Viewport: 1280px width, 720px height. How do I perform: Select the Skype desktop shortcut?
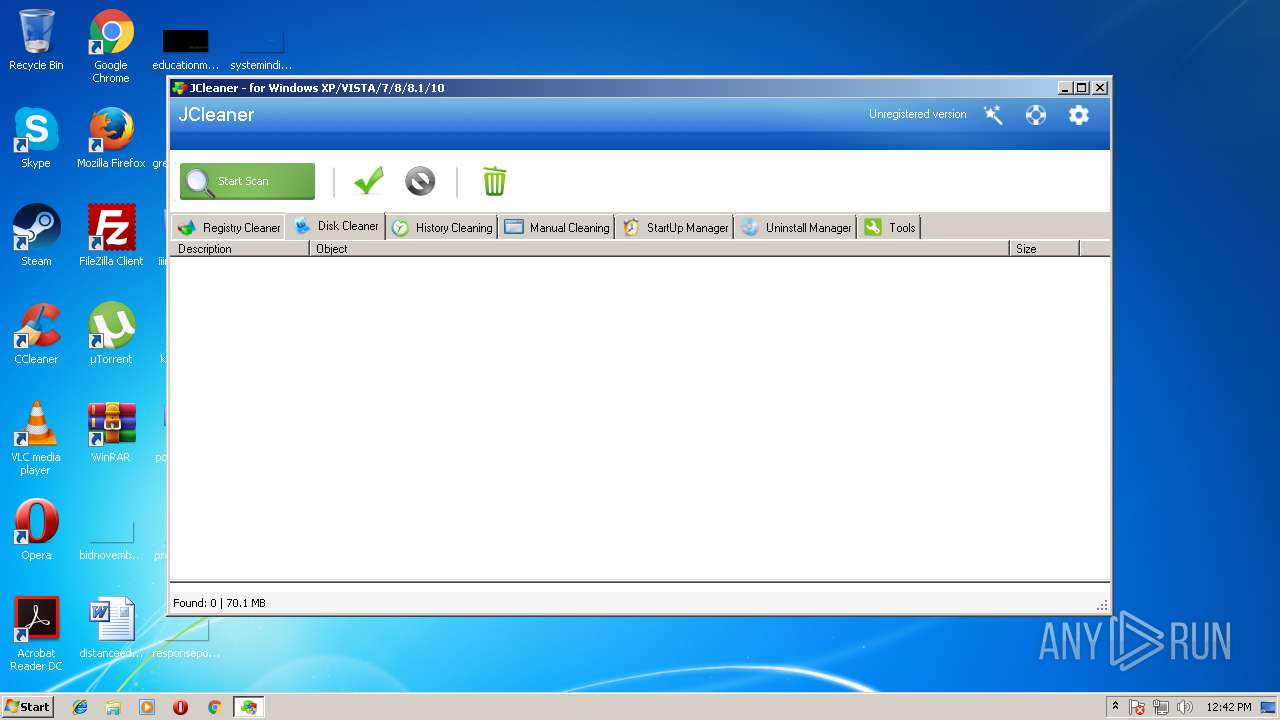point(36,138)
